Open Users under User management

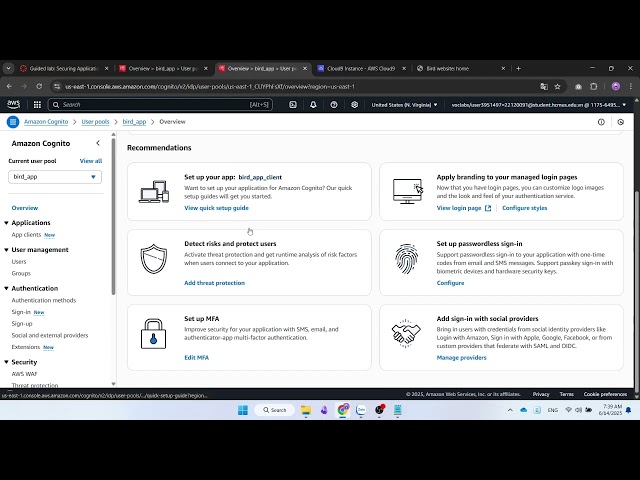[x=19, y=262]
